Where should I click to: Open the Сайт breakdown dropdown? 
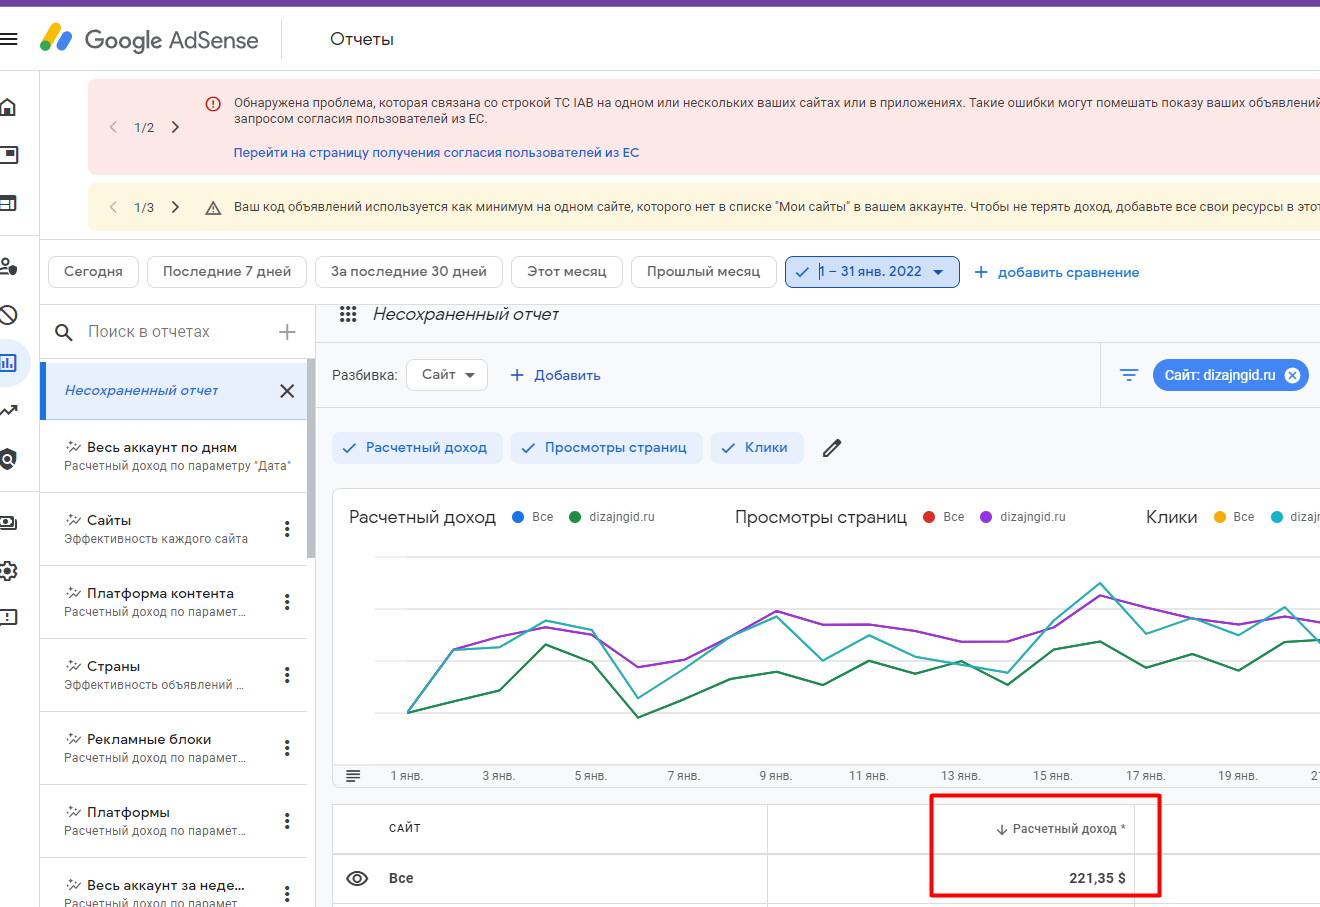tap(447, 375)
